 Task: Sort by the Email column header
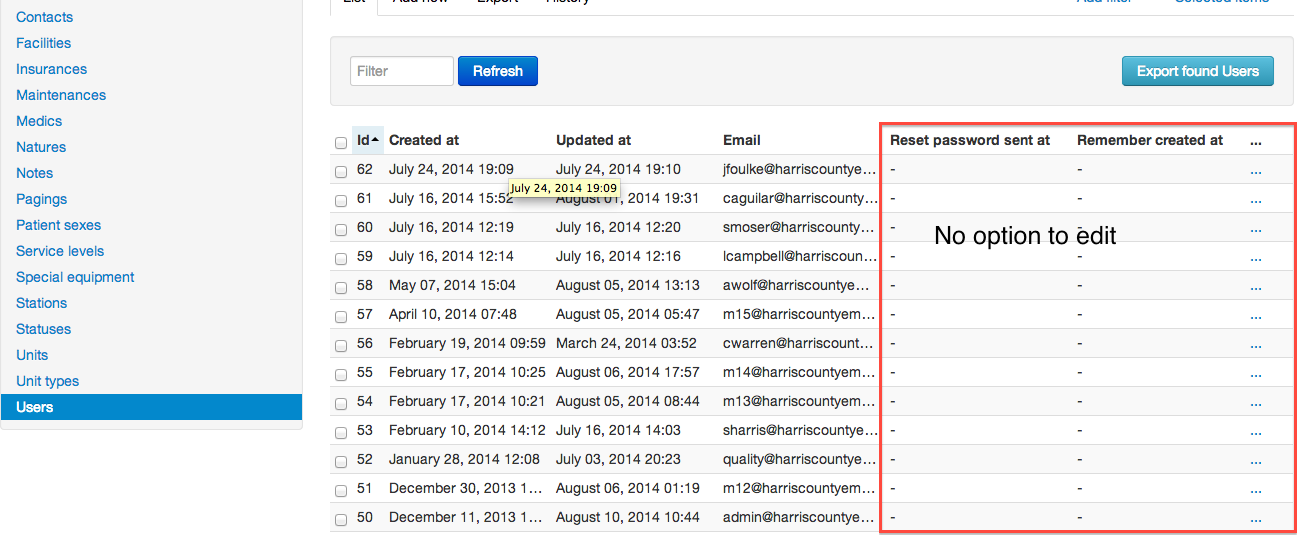click(742, 140)
